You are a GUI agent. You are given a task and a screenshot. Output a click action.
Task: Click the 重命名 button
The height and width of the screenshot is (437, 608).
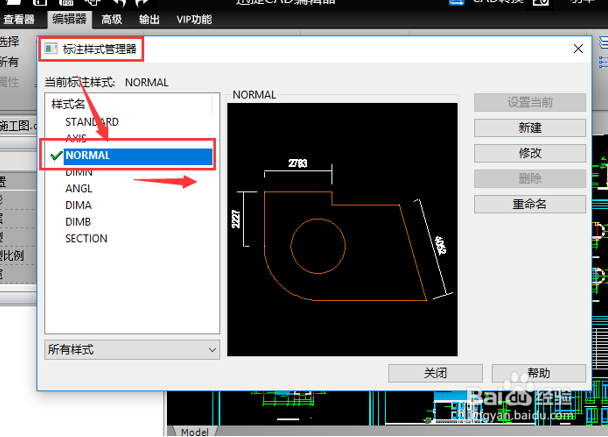pos(530,204)
